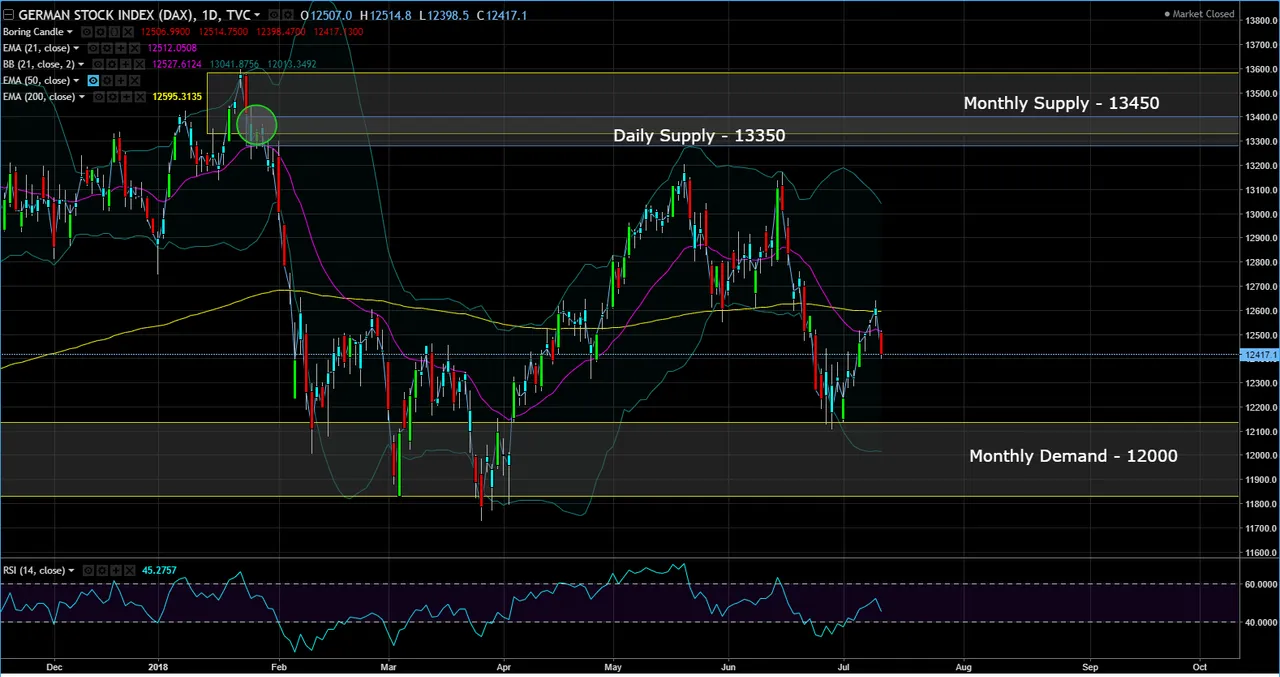The width and height of the screenshot is (1280, 677).
Task: Hide the RSI (14, close) indicator
Action: (88, 570)
